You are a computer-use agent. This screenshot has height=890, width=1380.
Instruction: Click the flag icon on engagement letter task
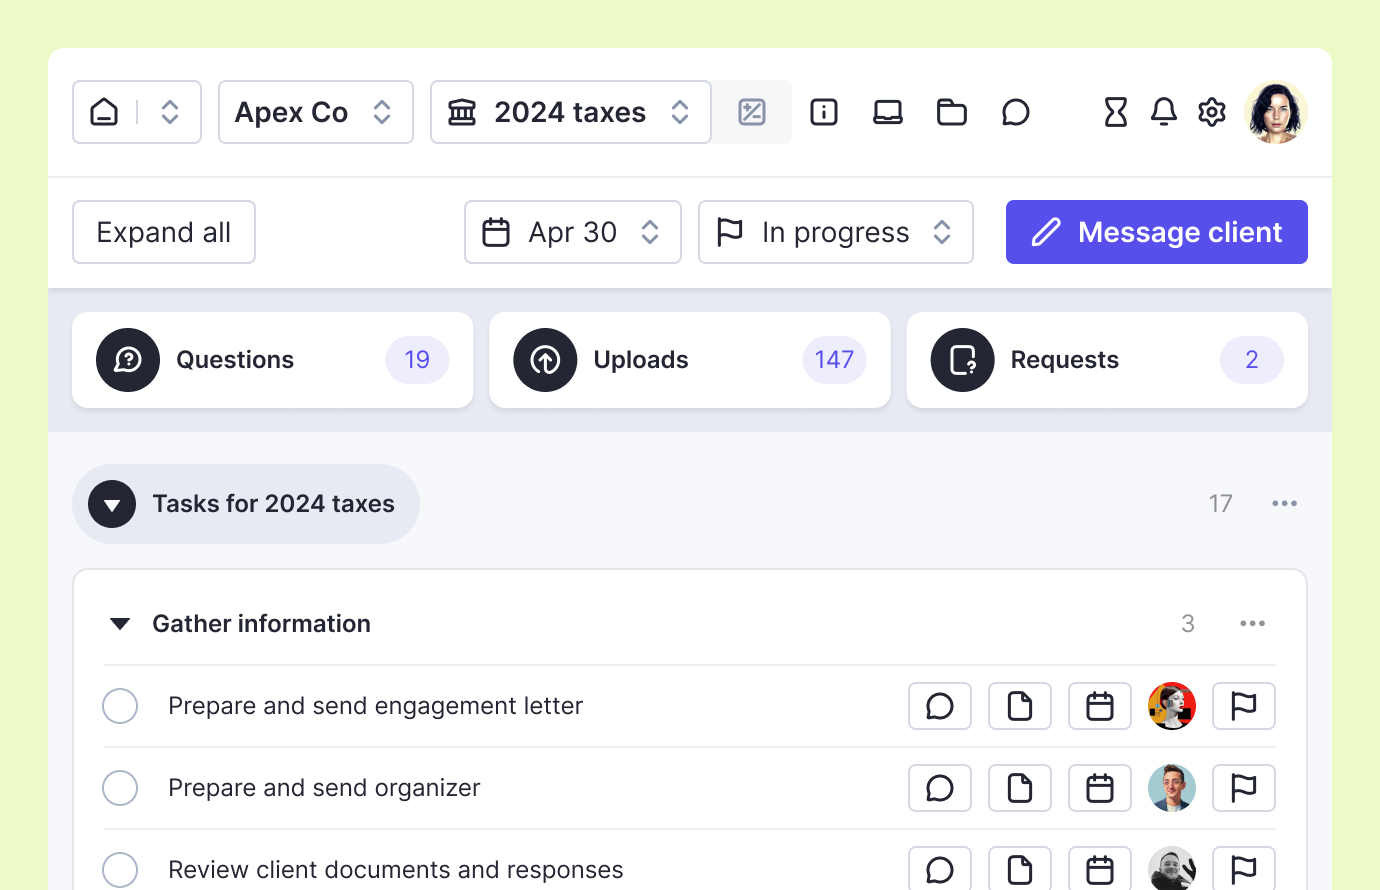[1243, 706]
